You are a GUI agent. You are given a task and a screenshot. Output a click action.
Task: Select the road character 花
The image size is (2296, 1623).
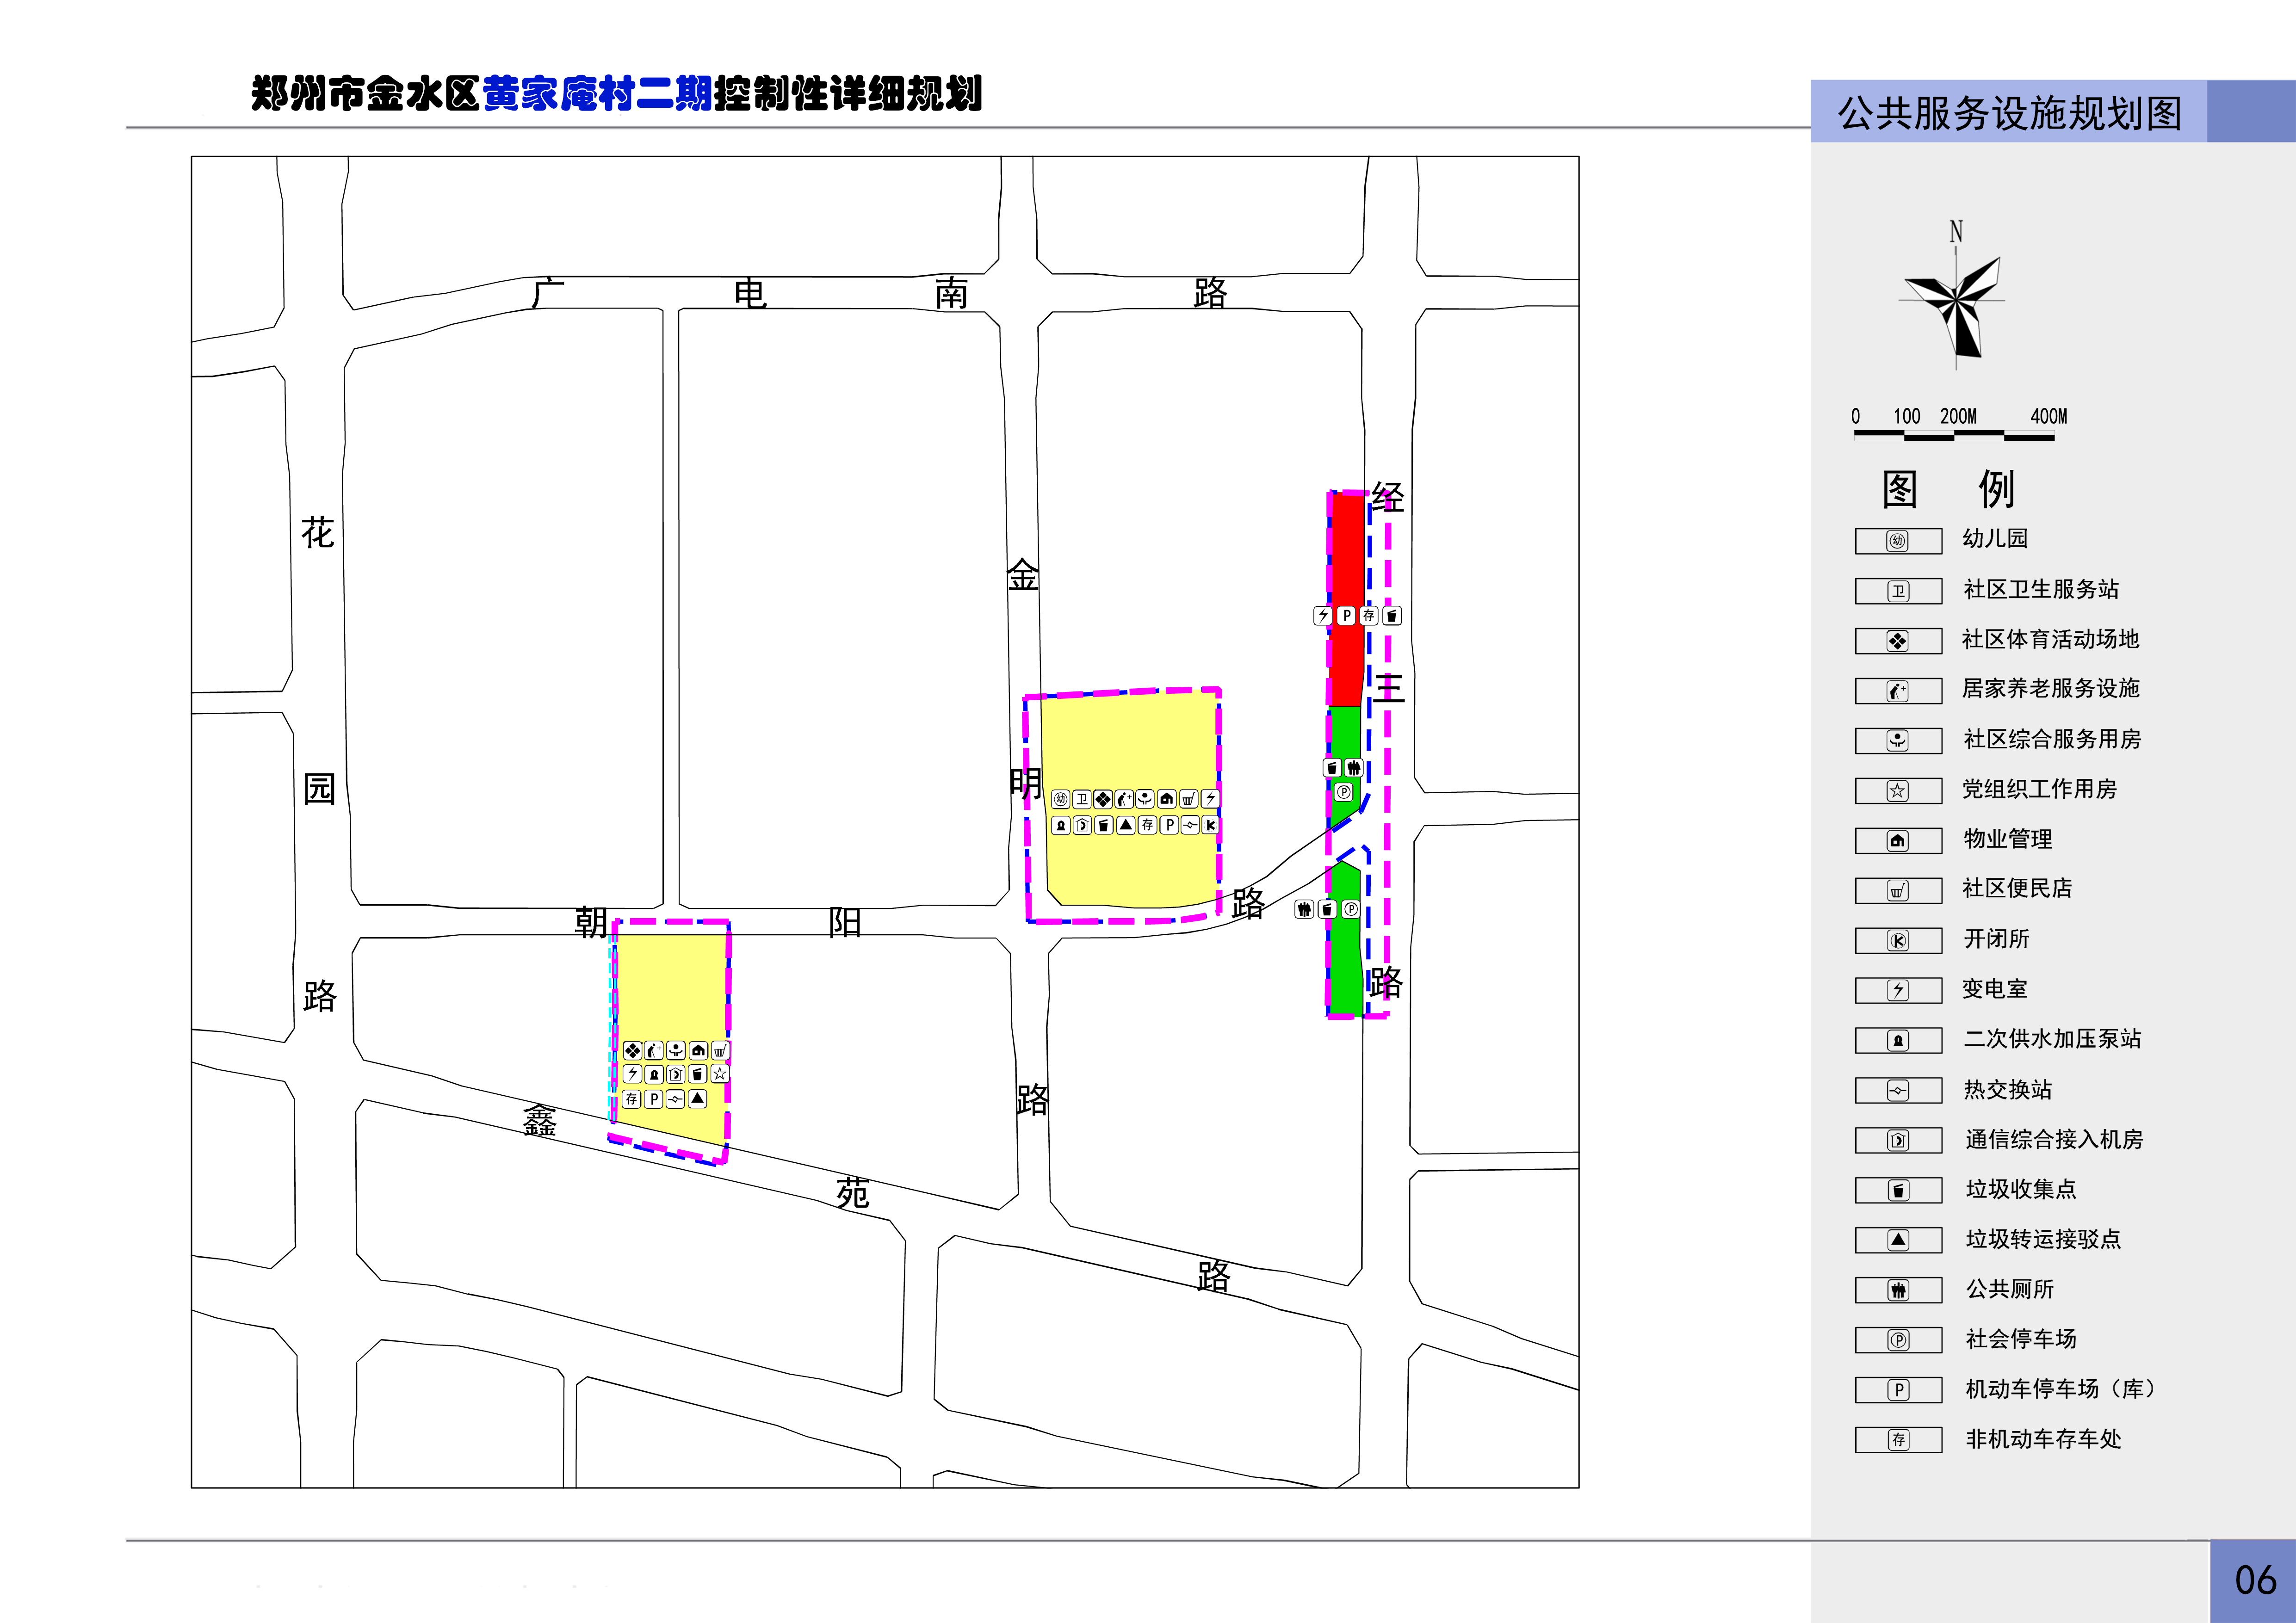(x=318, y=532)
